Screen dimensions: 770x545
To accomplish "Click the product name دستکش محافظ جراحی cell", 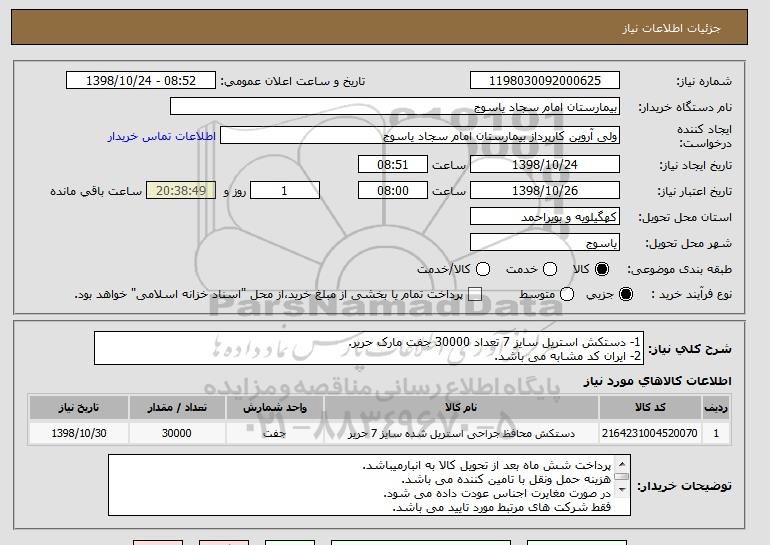I will click(461, 433).
